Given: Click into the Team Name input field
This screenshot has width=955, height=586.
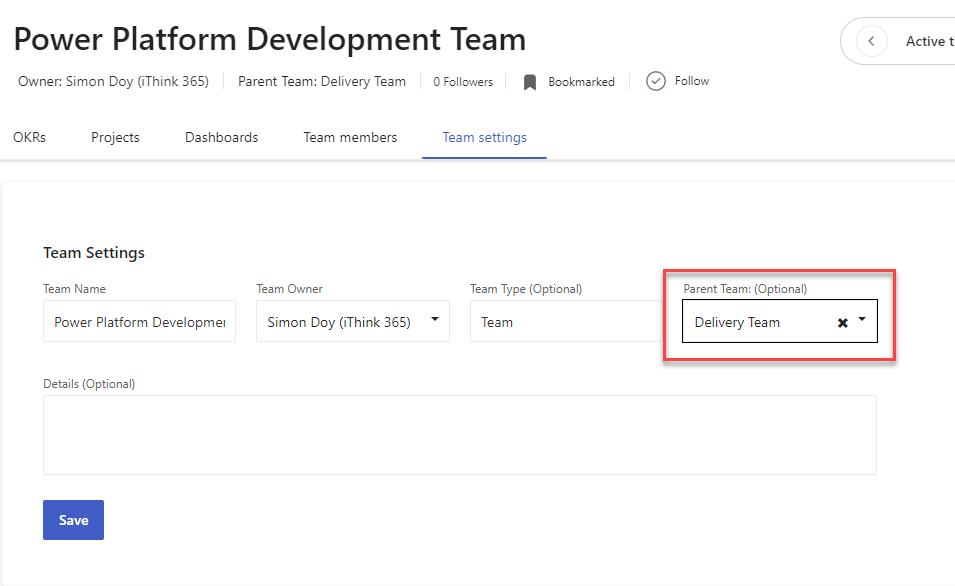Looking at the screenshot, I should [x=139, y=322].
